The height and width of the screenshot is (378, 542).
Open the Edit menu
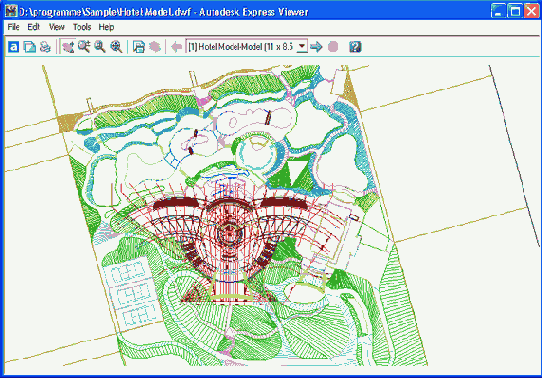tap(34, 27)
